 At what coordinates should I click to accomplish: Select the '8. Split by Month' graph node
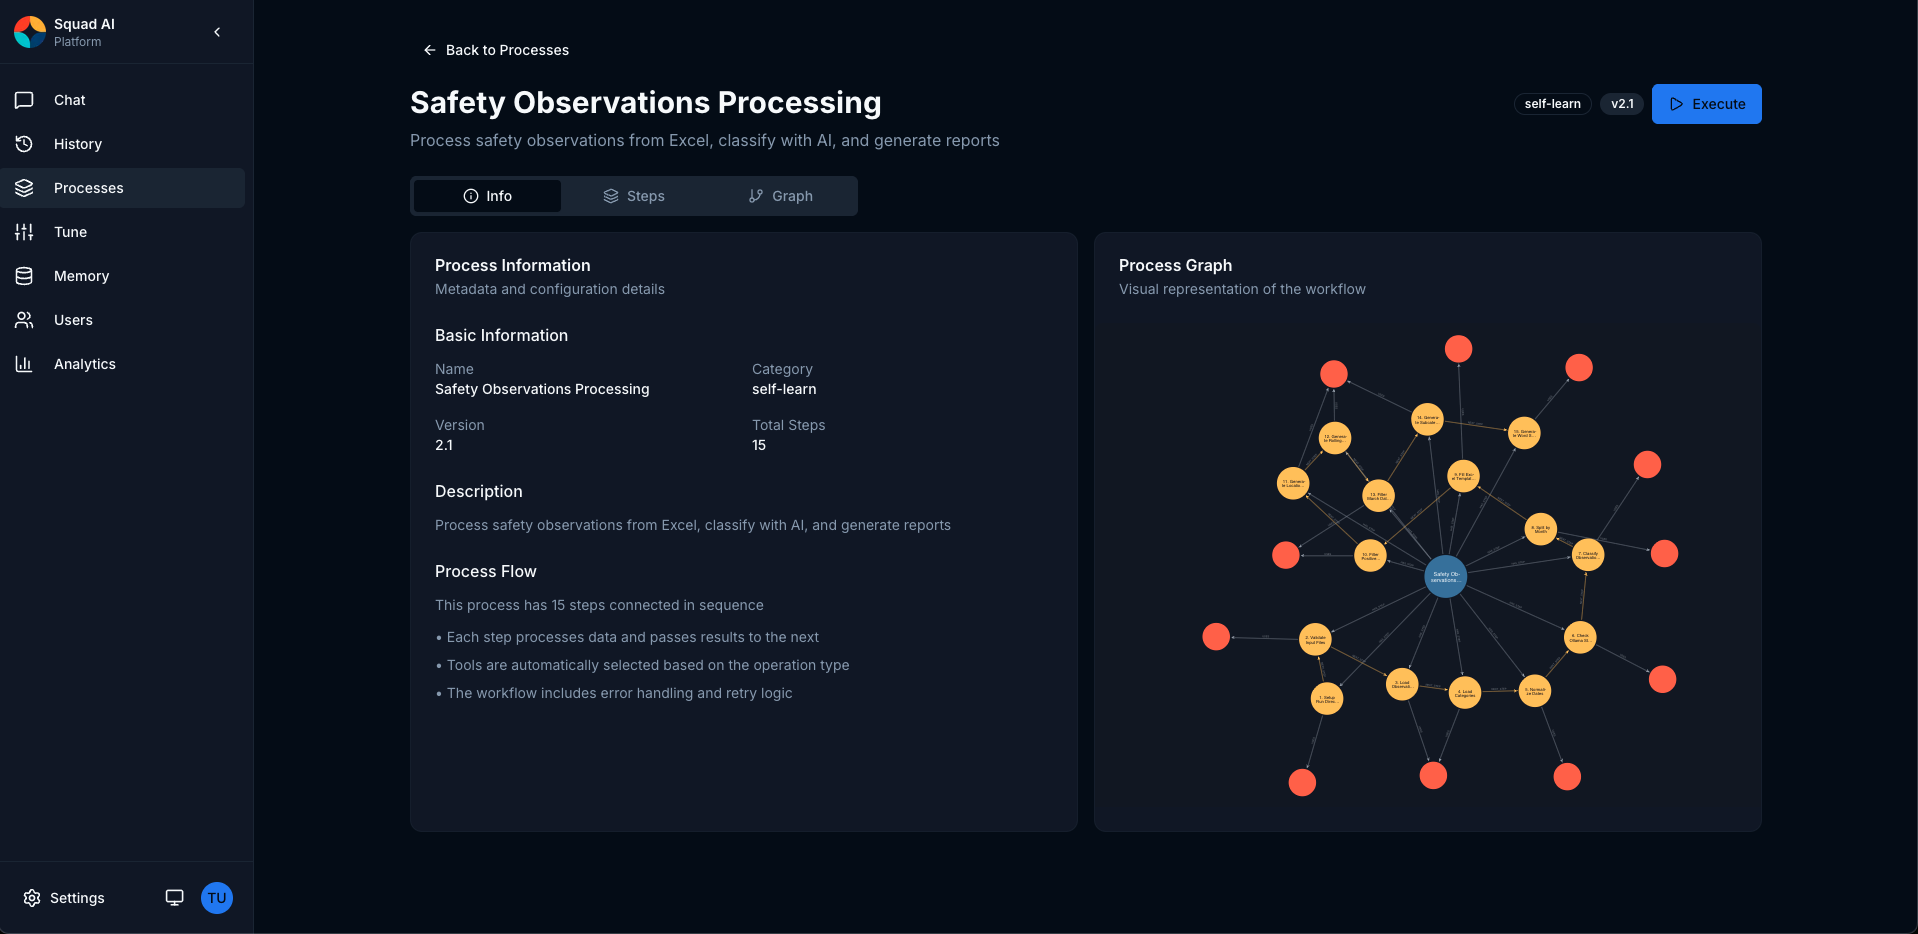point(1540,529)
